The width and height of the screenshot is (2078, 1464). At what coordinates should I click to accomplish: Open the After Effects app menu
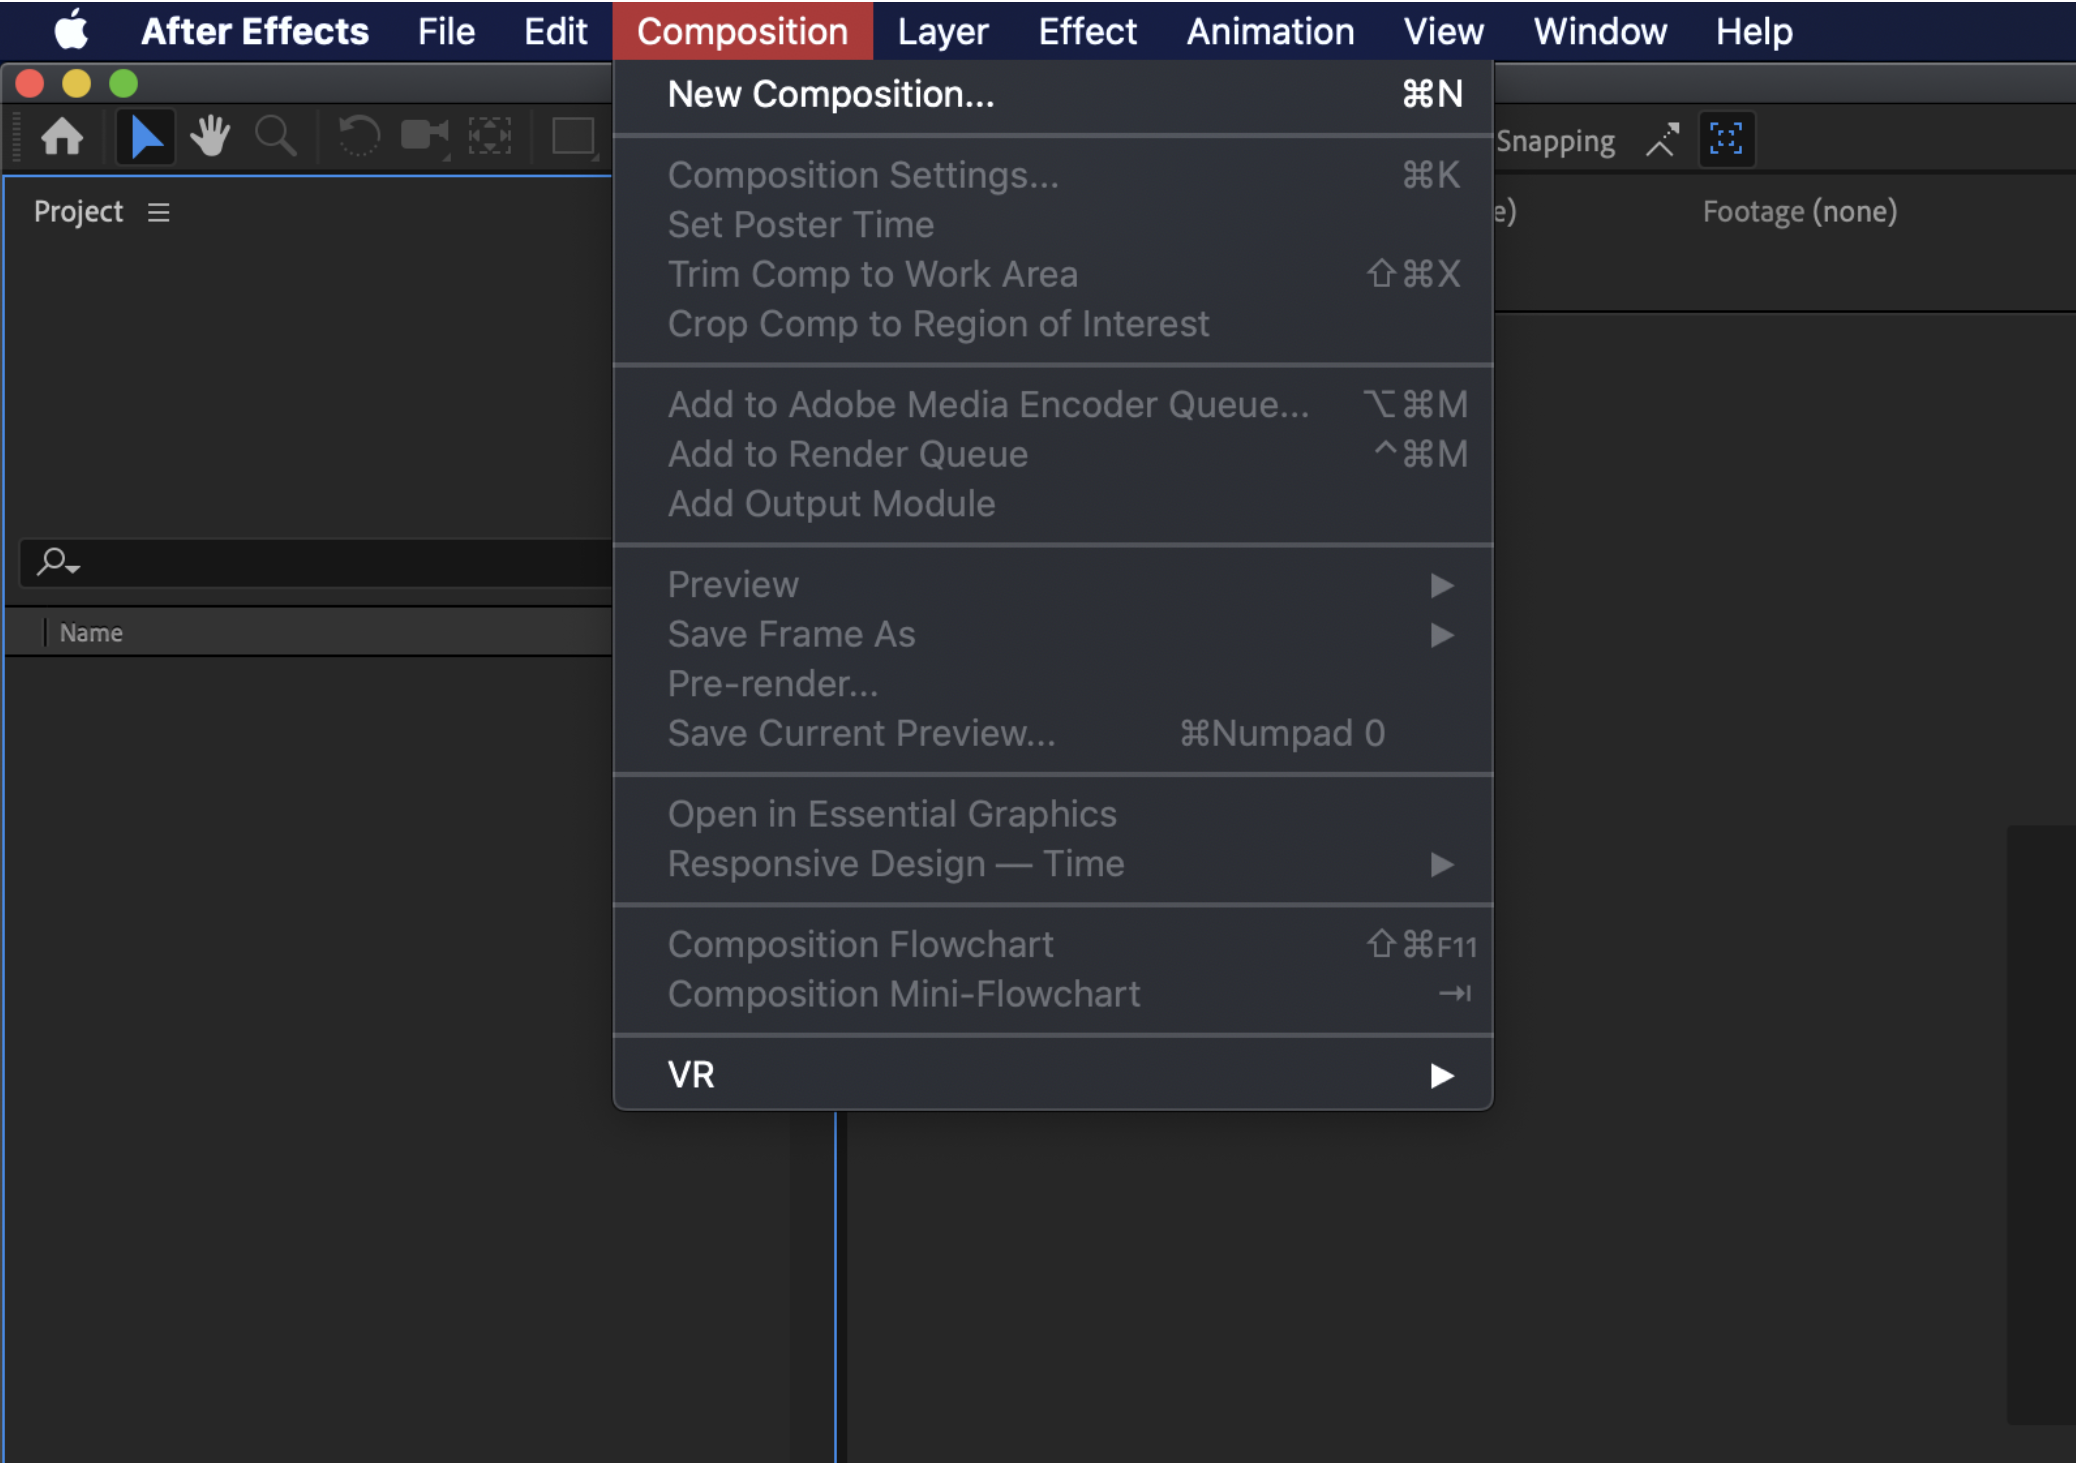(x=255, y=31)
